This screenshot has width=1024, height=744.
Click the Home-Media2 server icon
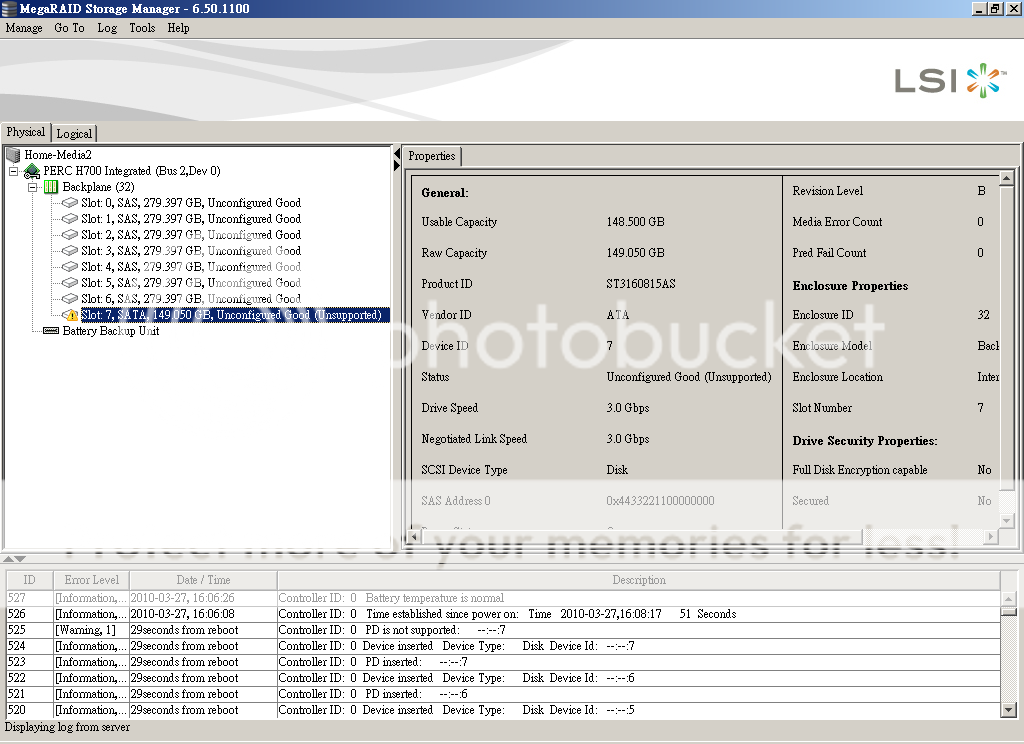(x=13, y=155)
